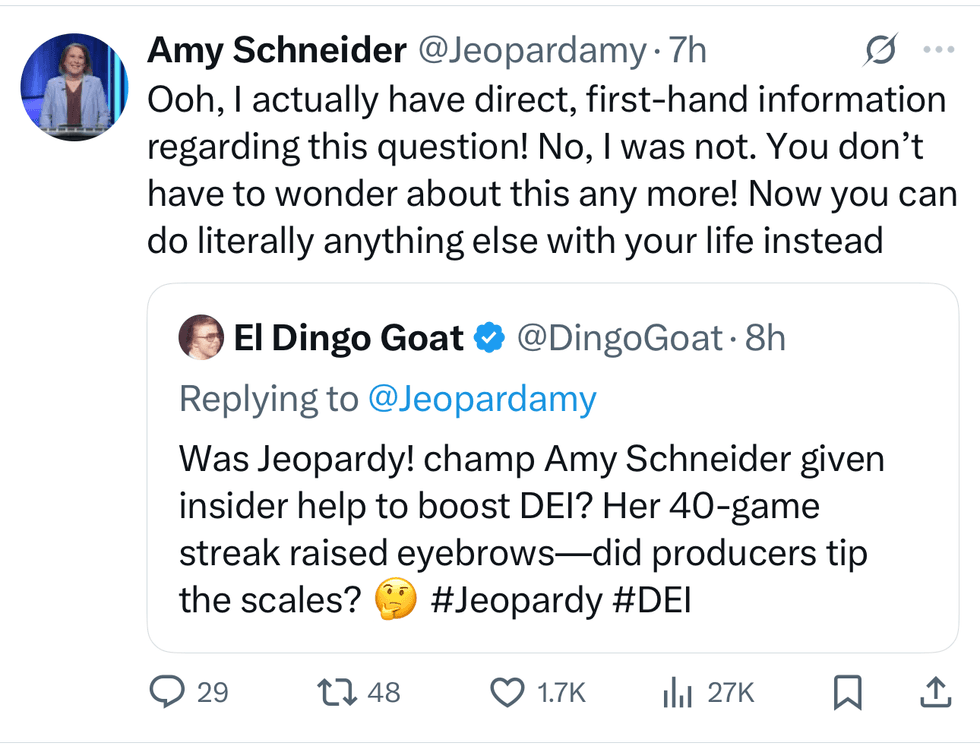Click the 8h timestamp in quoted tweet

coord(765,339)
